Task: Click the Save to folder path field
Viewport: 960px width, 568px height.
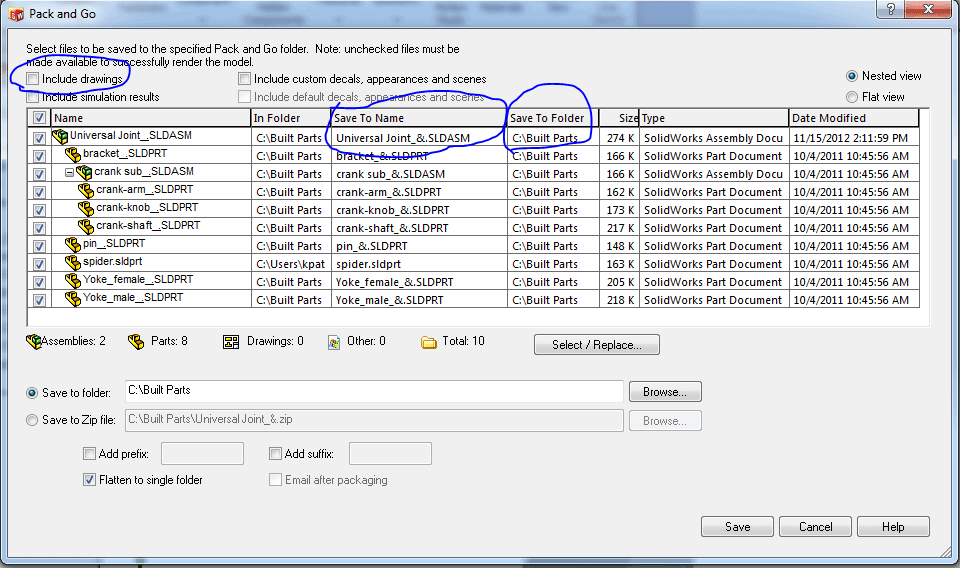Action: click(374, 391)
